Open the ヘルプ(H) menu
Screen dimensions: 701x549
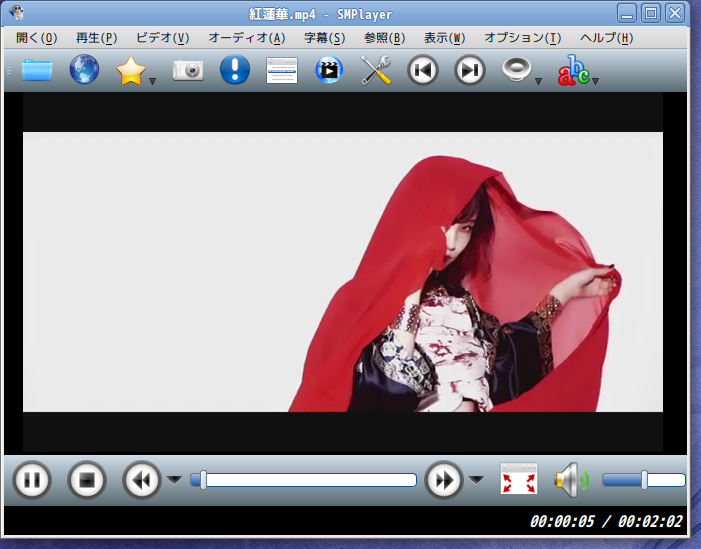[607, 38]
